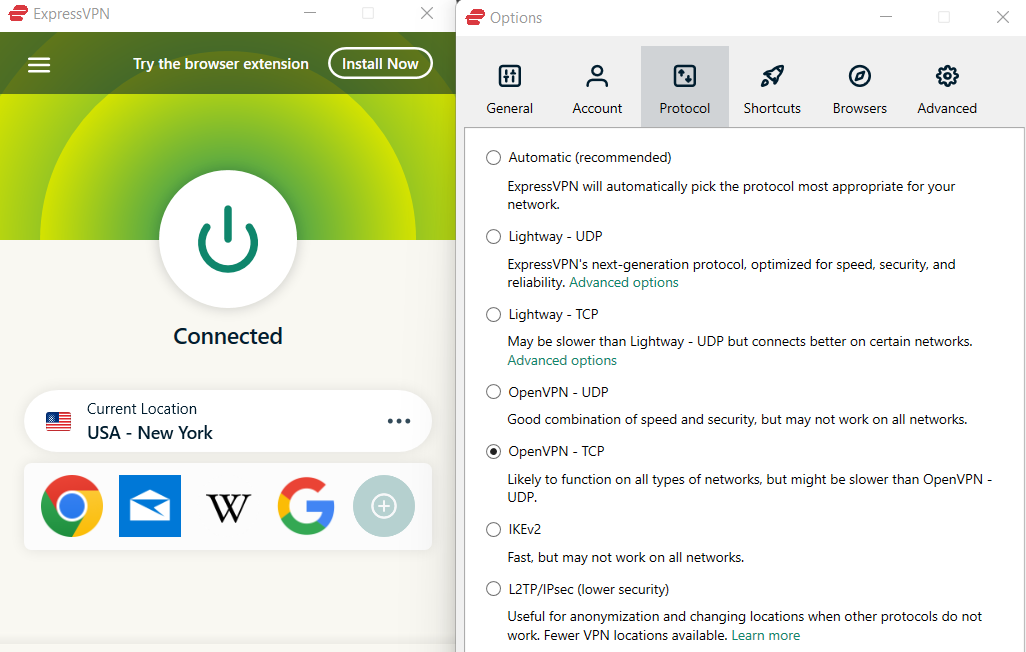Image resolution: width=1026 pixels, height=652 pixels.
Task: Add a new shortcut with plus icon
Action: coord(384,506)
